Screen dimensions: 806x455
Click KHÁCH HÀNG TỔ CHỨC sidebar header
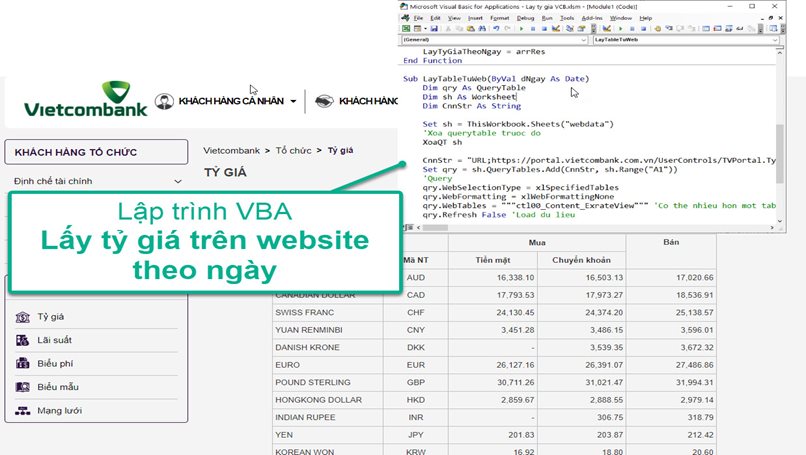coord(96,152)
